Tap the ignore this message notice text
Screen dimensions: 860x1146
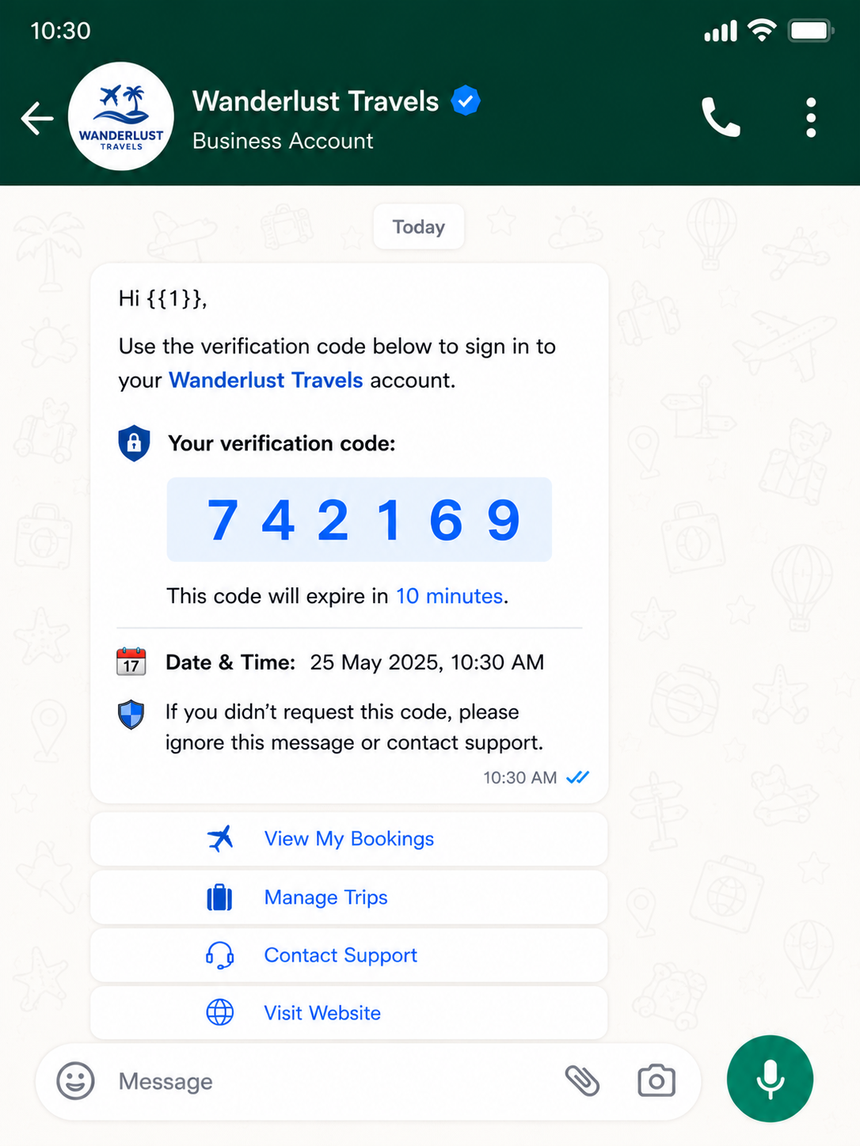[354, 727]
